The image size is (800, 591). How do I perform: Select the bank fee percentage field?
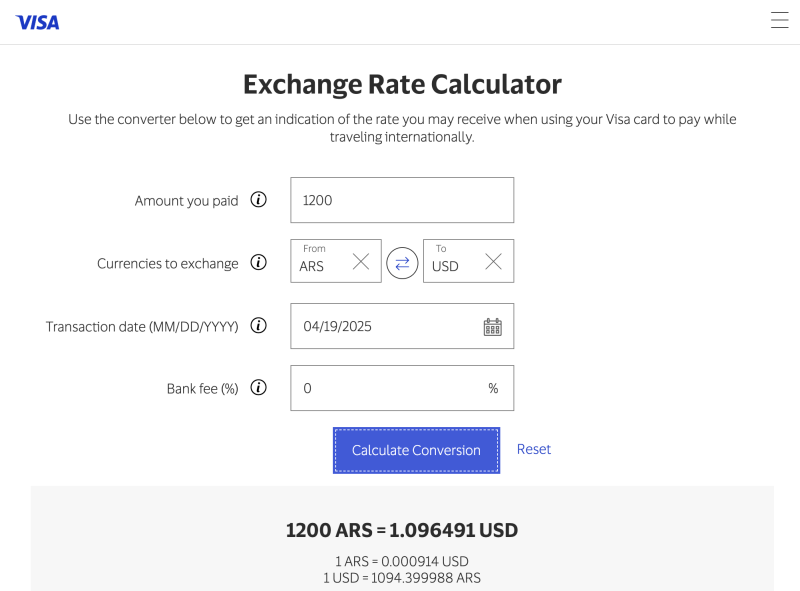[x=390, y=388]
